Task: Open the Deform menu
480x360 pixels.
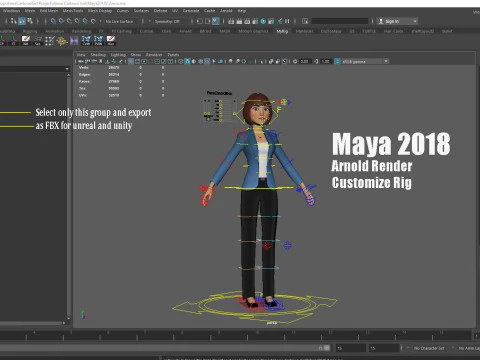Action: (160, 11)
